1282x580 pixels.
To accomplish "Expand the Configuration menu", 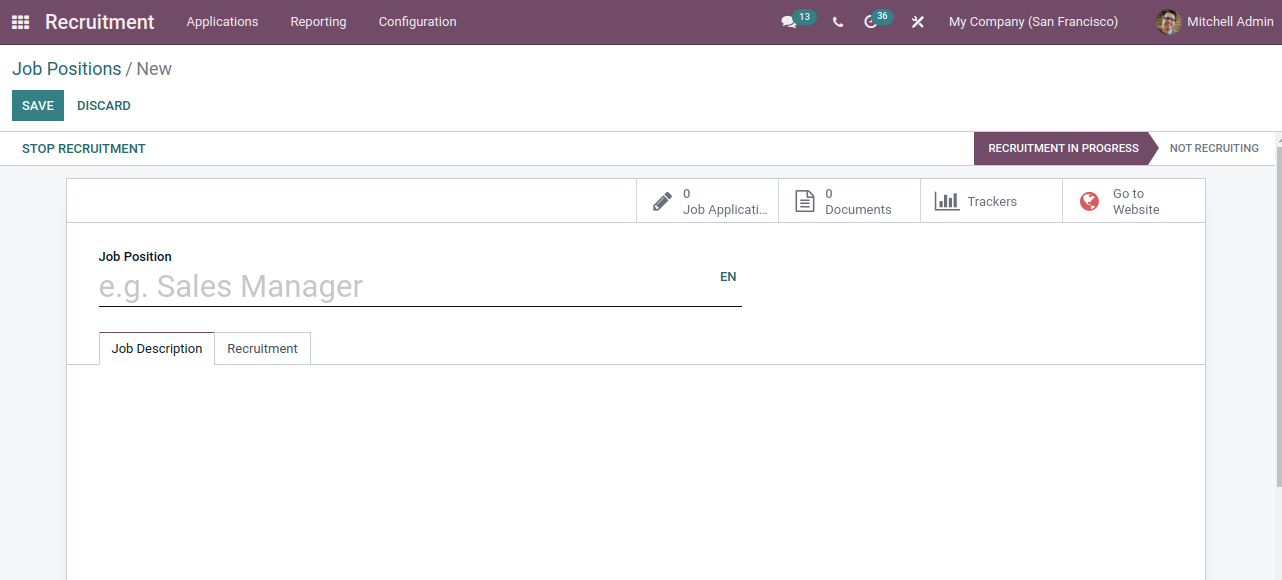I will (417, 22).
